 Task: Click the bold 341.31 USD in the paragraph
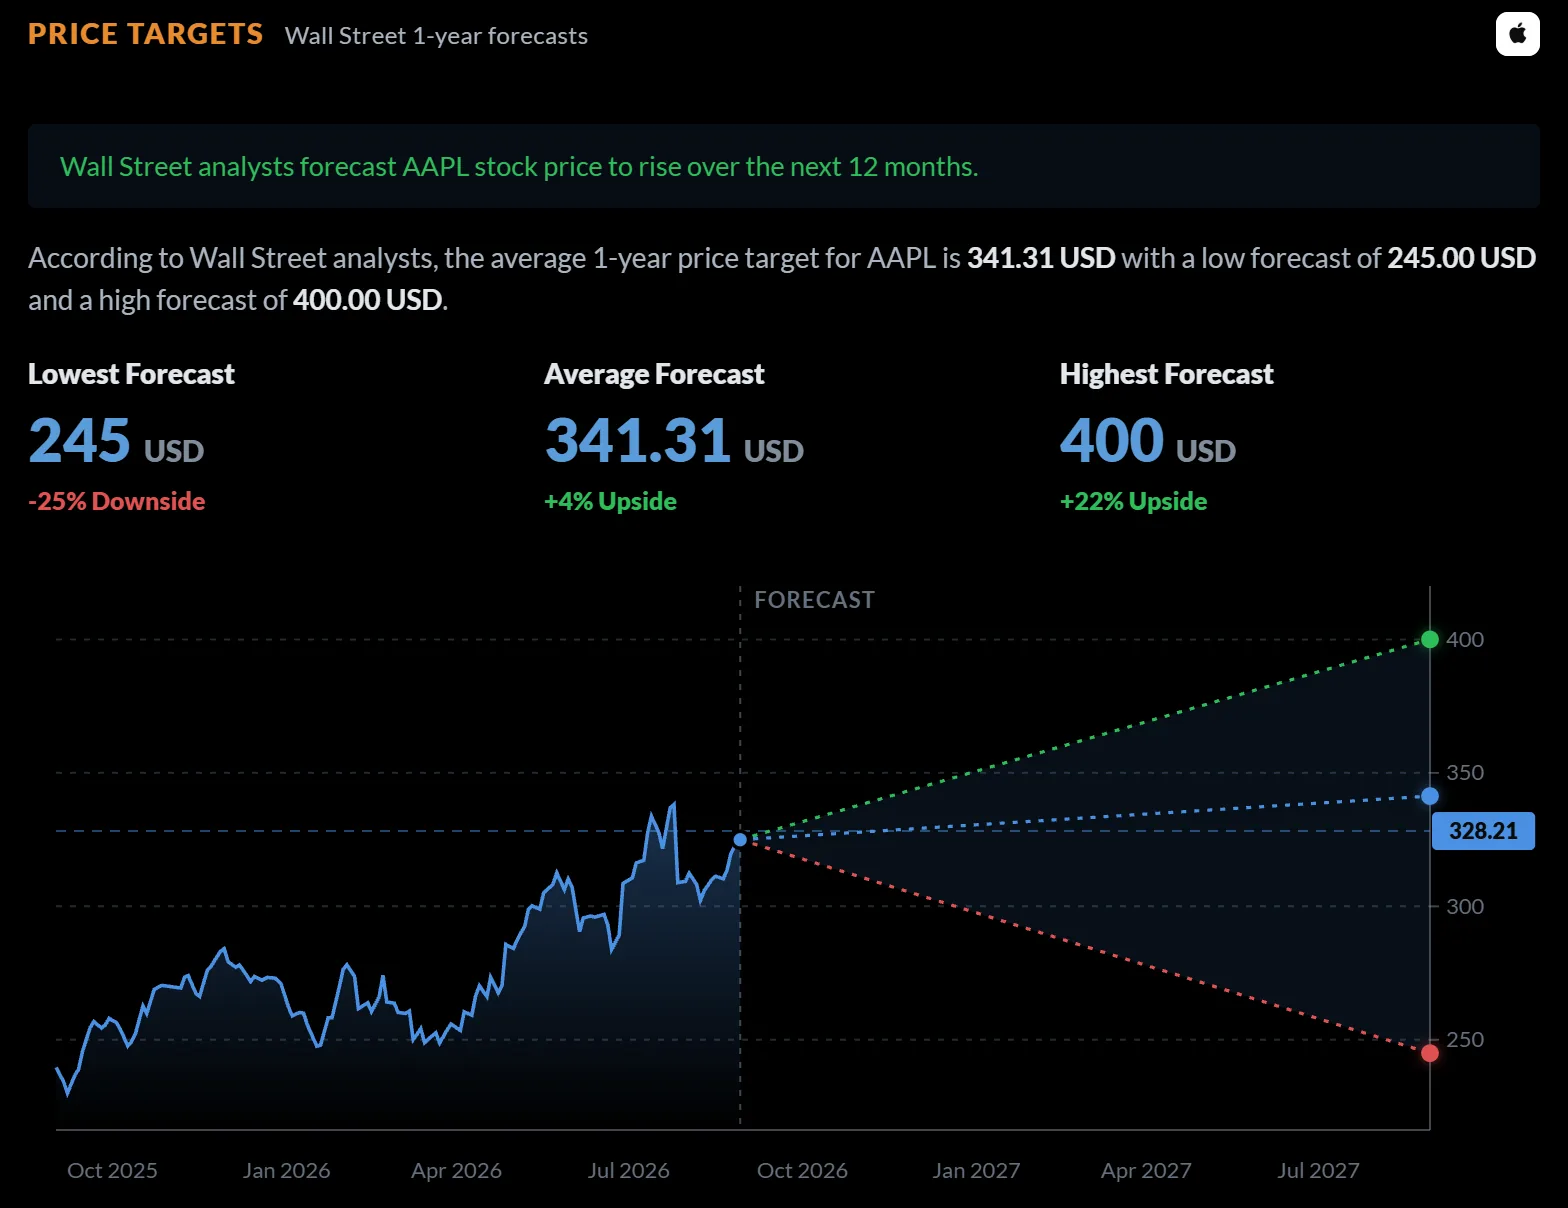click(x=1041, y=258)
